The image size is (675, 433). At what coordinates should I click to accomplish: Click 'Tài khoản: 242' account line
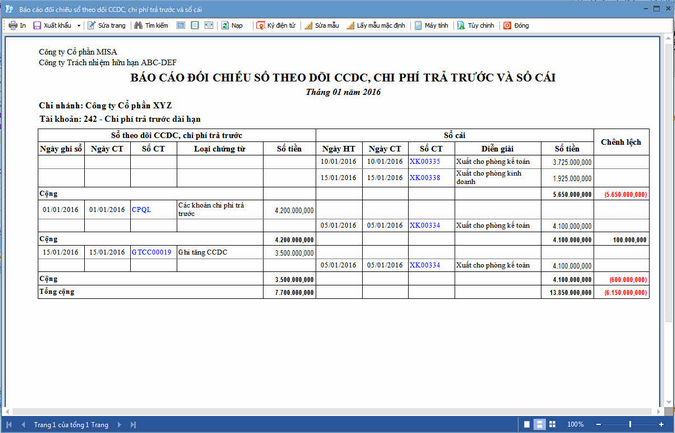pos(120,119)
